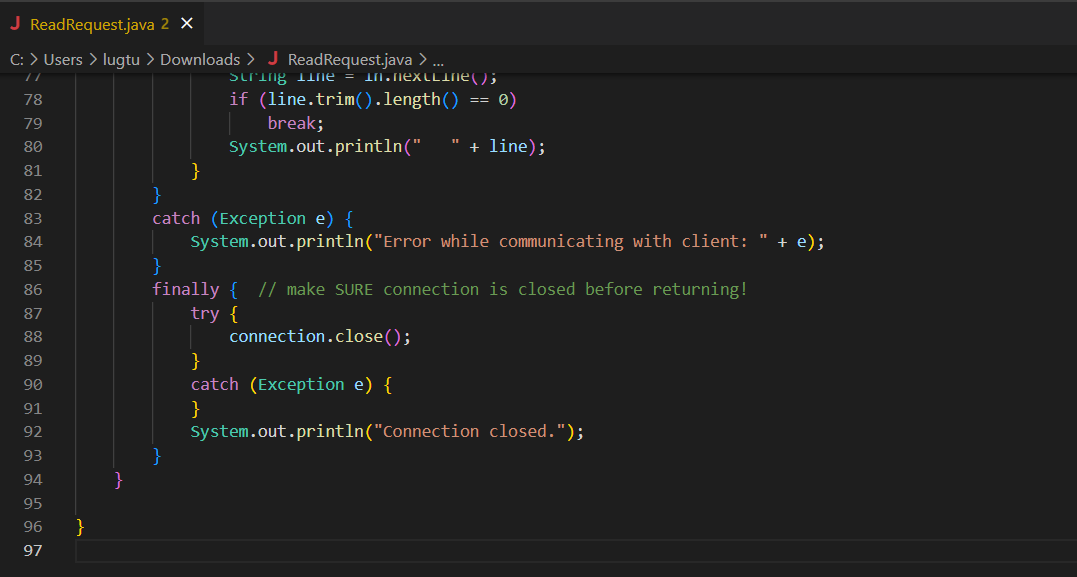
Task: Close the ReadRequest.java tab
Action: [x=186, y=24]
